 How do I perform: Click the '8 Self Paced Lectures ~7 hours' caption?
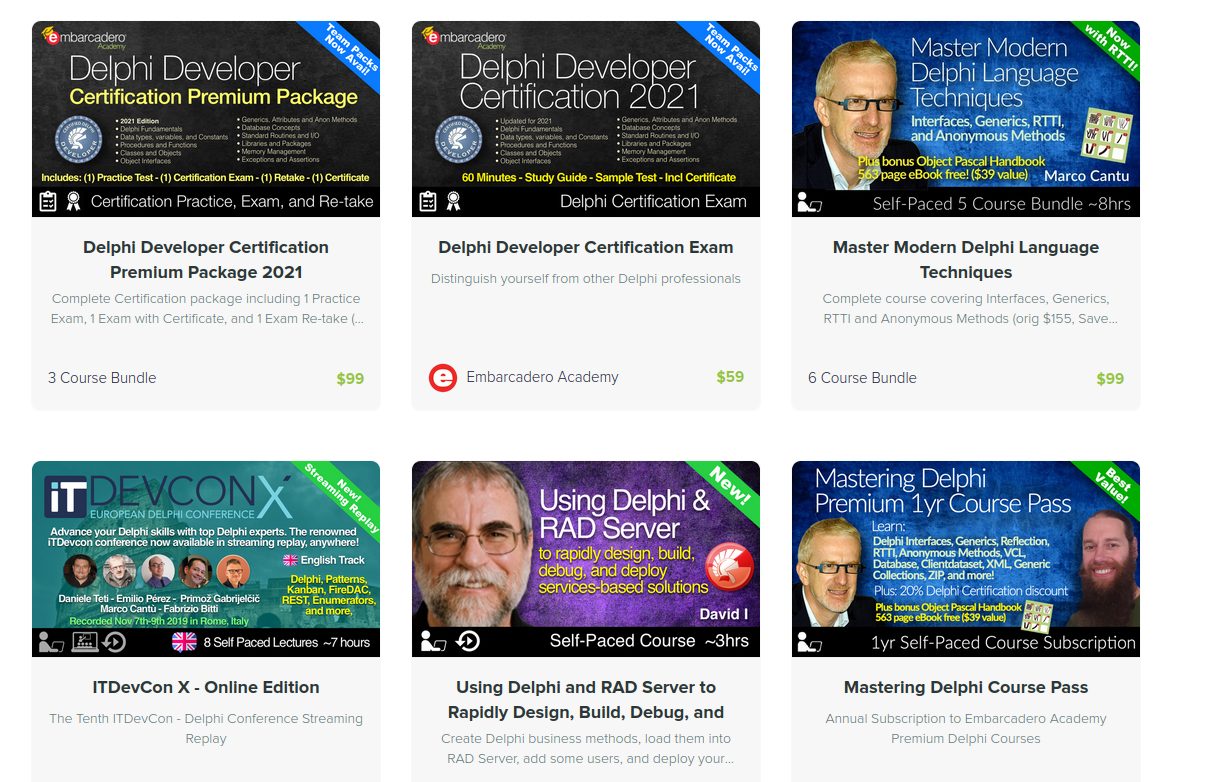tap(287, 642)
